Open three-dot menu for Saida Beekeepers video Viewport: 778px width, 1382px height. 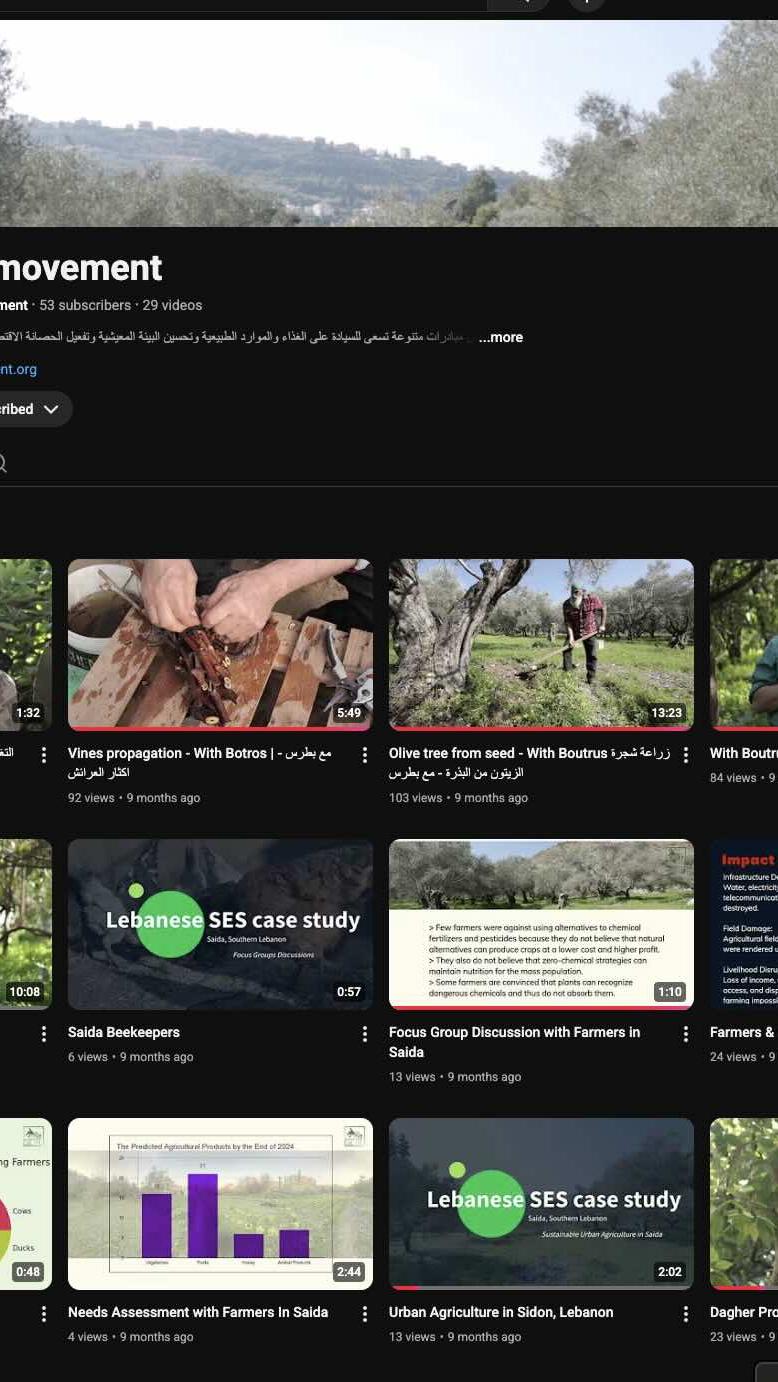click(x=365, y=1034)
